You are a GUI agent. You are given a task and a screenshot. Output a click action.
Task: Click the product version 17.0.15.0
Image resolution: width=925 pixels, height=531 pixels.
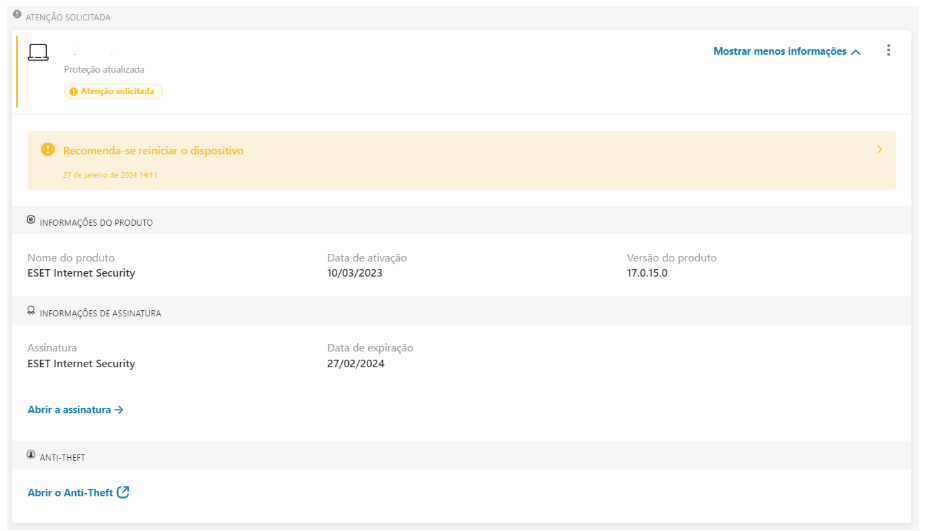pos(647,273)
